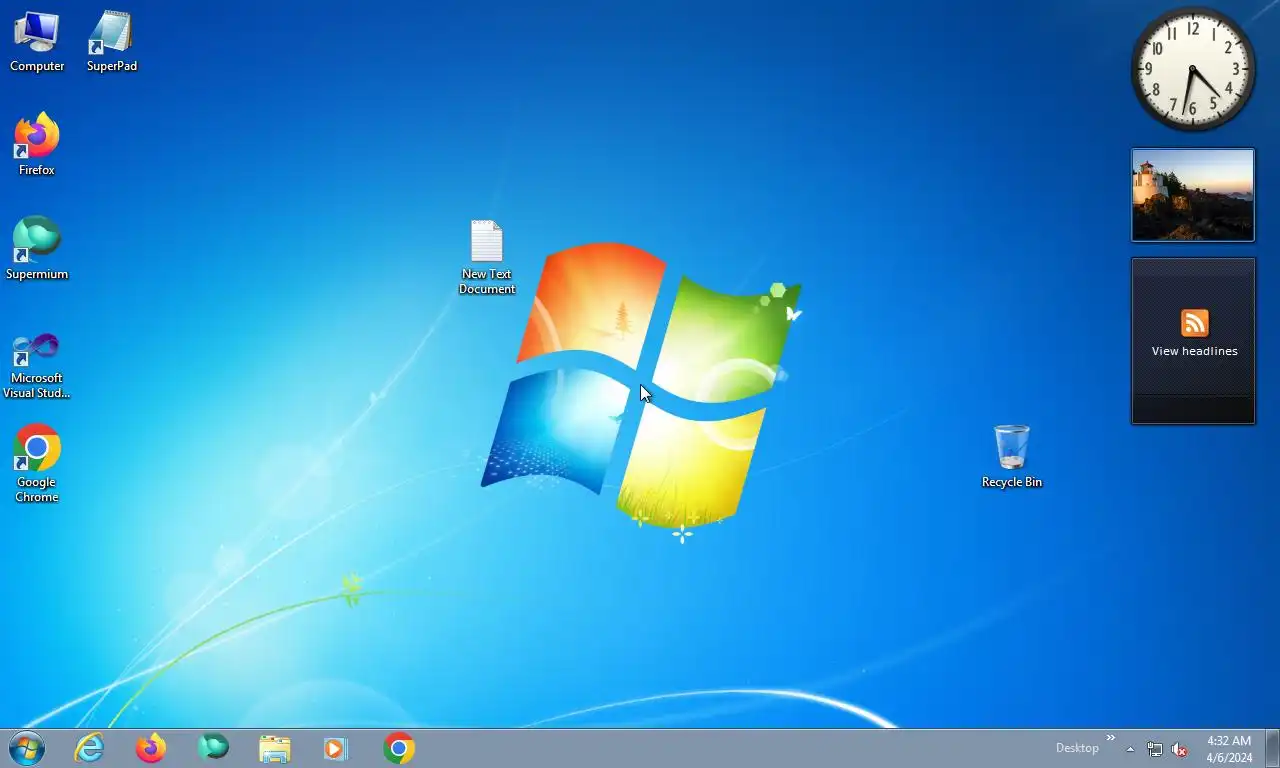1280x768 pixels.
Task: Select the Recycle Bin icon
Action: (x=1012, y=456)
